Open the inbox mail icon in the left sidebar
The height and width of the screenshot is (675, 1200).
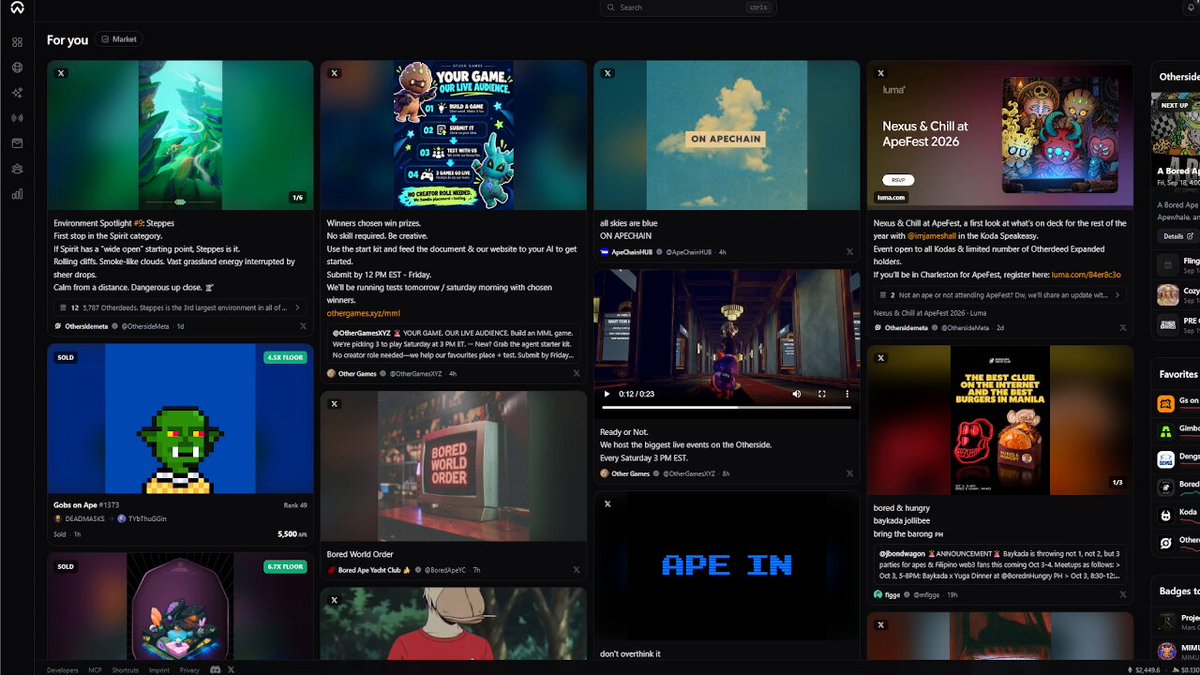click(17, 143)
